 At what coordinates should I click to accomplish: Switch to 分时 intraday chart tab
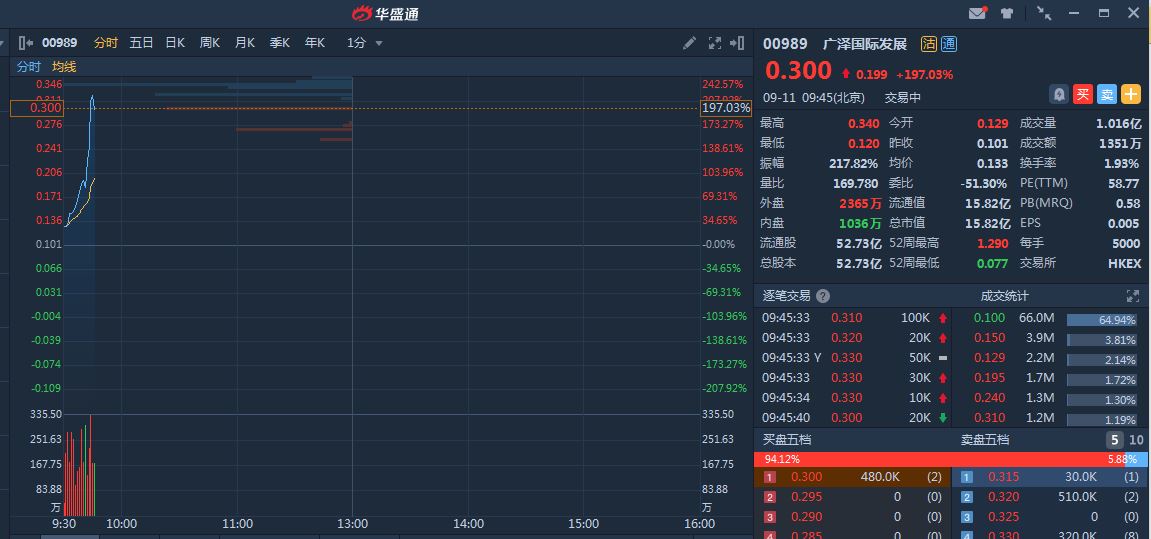click(106, 43)
